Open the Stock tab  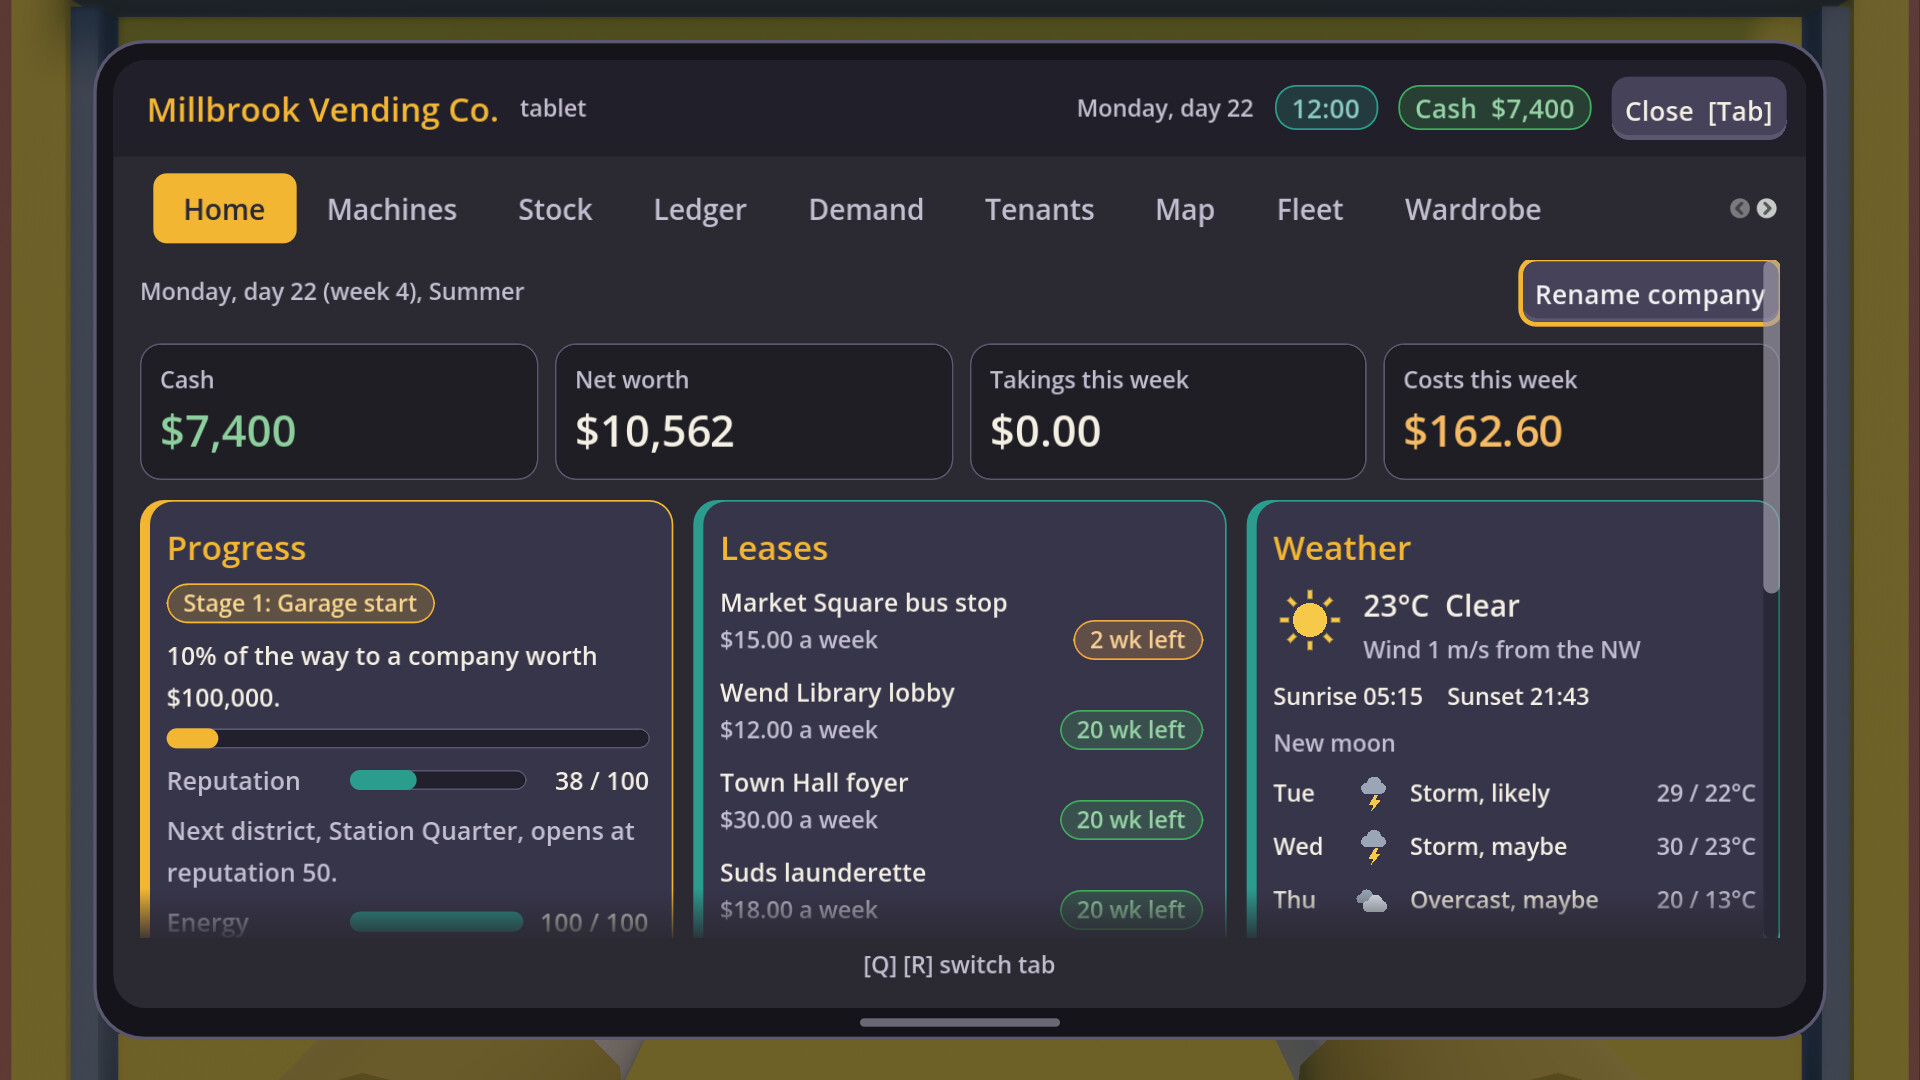point(555,209)
